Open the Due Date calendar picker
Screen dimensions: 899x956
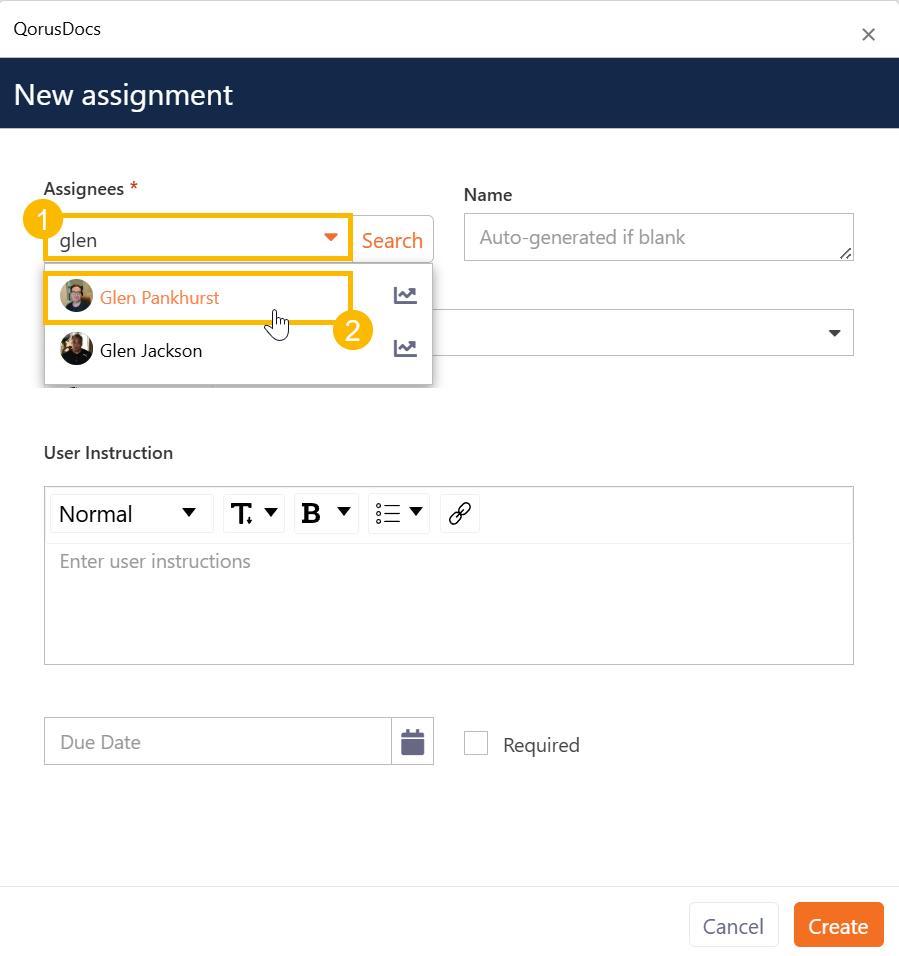(412, 742)
